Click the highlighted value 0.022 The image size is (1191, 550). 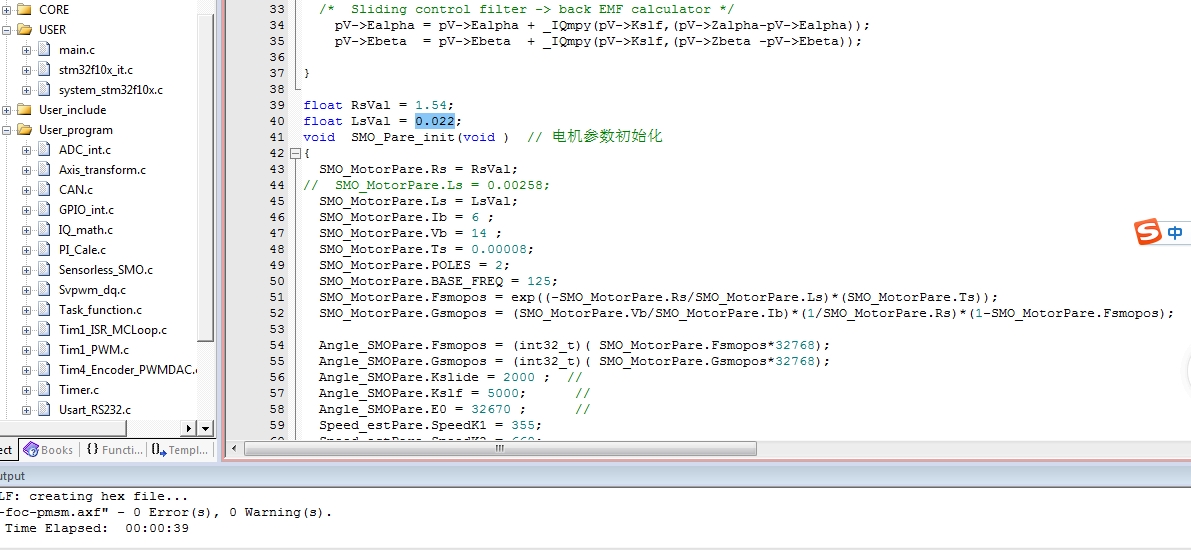pyautogui.click(x=434, y=121)
